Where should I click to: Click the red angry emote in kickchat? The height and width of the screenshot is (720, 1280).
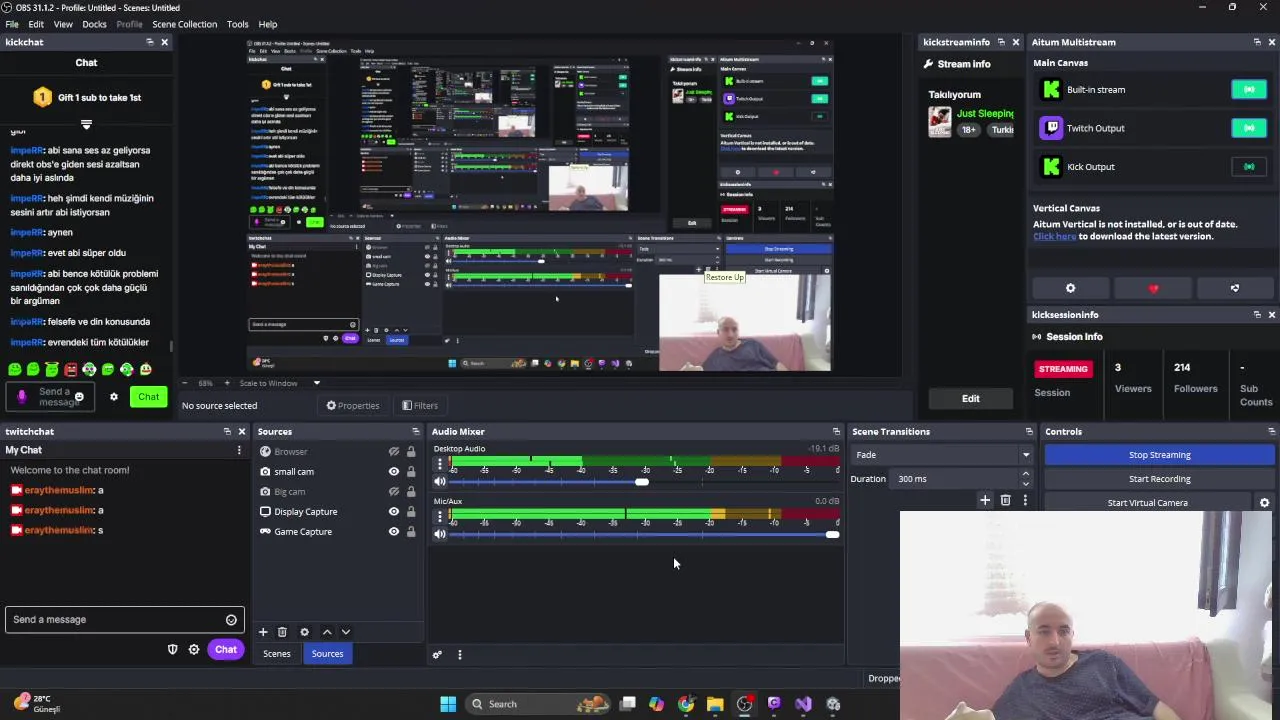(x=71, y=370)
